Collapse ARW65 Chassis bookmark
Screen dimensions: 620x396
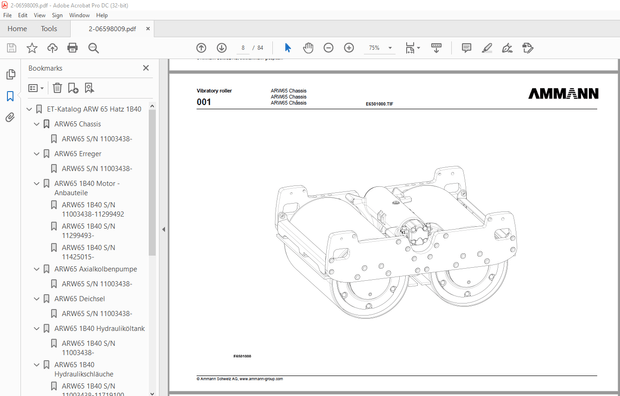(x=37, y=124)
